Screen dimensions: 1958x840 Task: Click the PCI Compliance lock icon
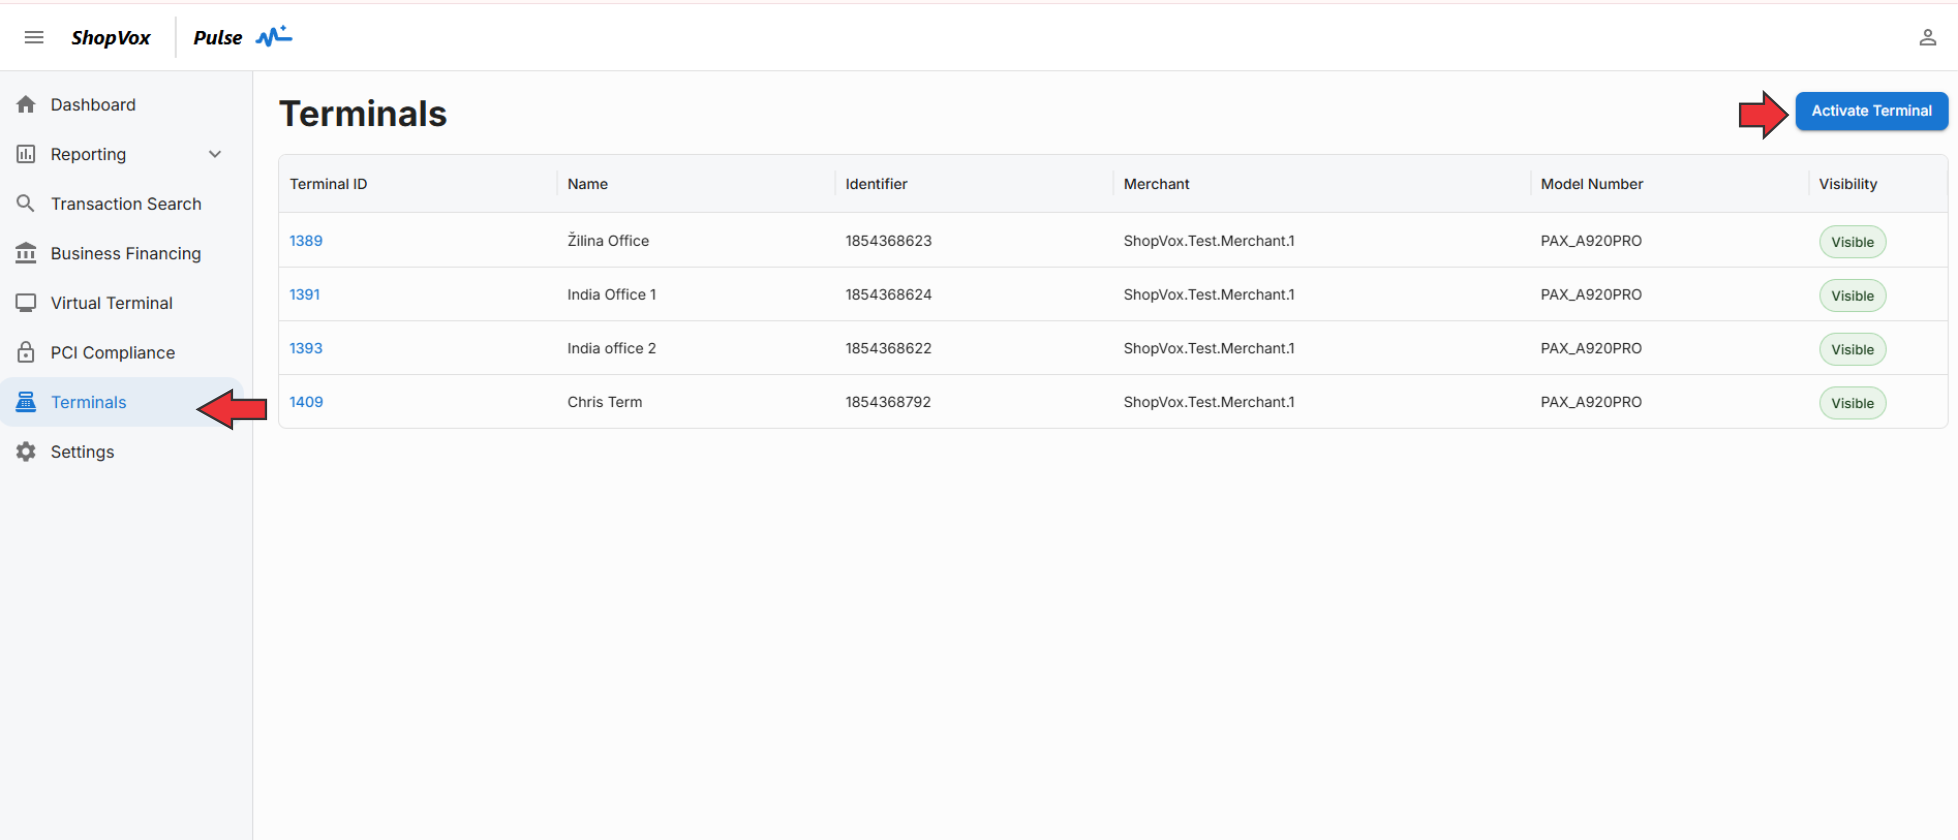pyautogui.click(x=26, y=352)
